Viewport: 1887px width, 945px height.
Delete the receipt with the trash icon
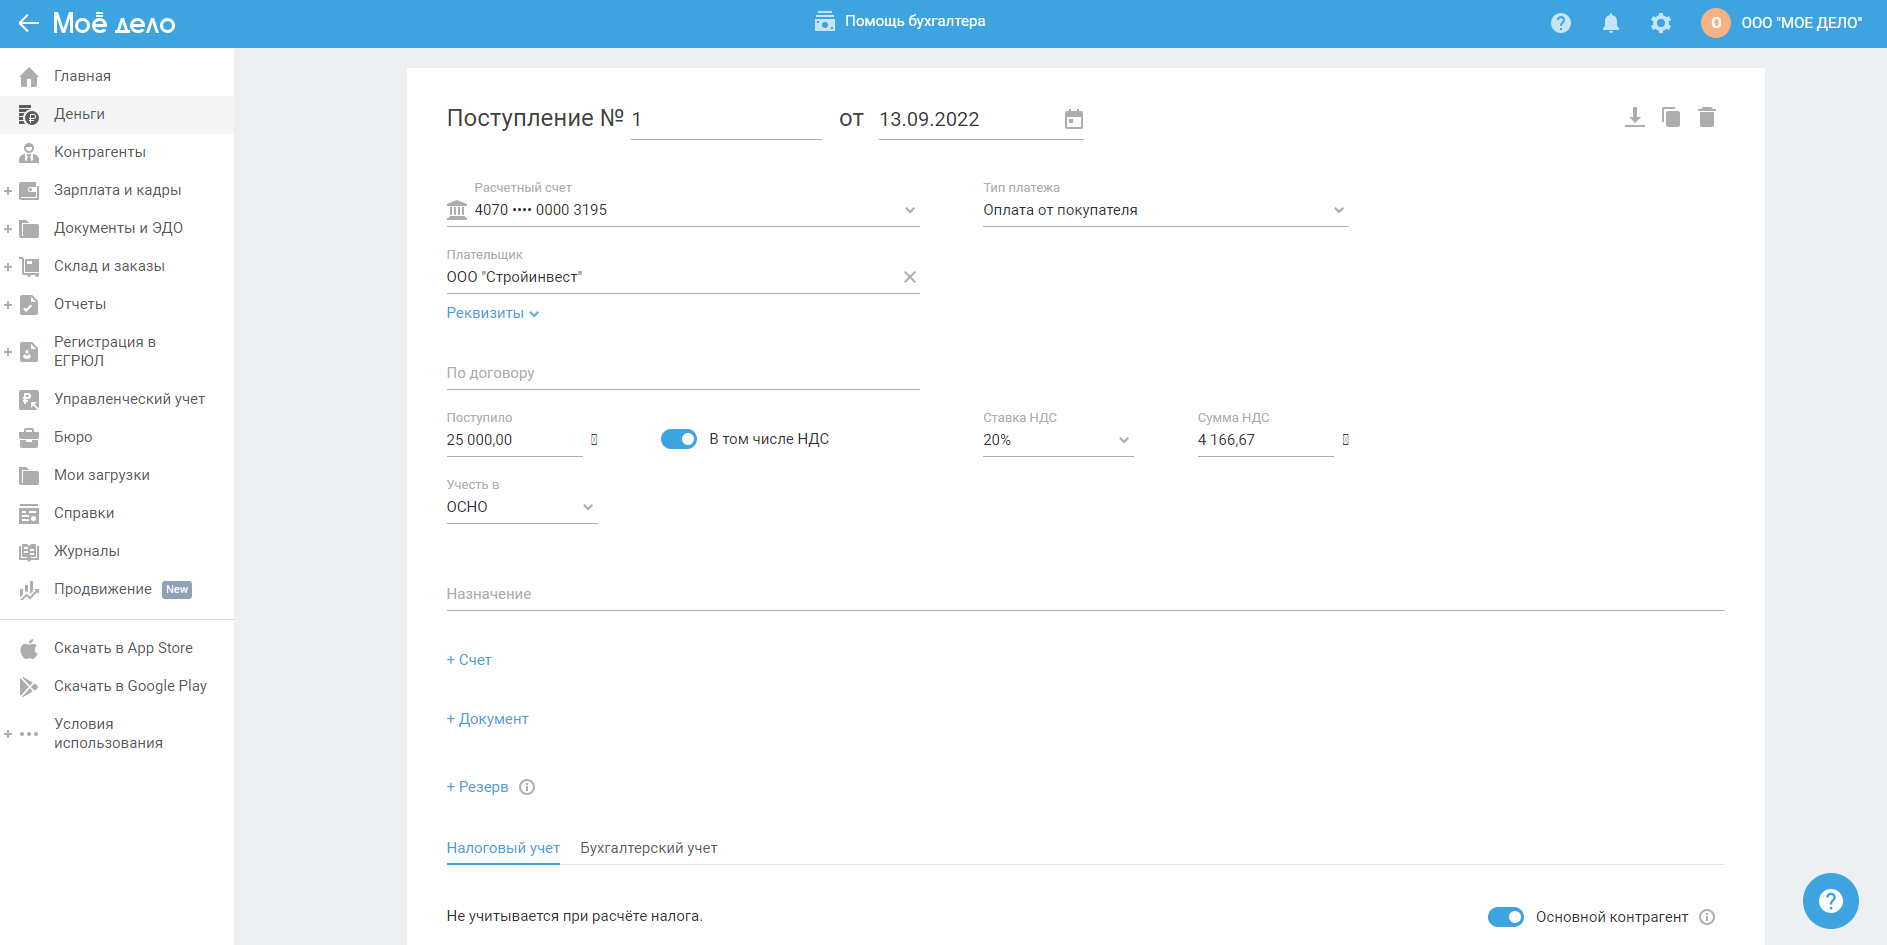[x=1706, y=117]
